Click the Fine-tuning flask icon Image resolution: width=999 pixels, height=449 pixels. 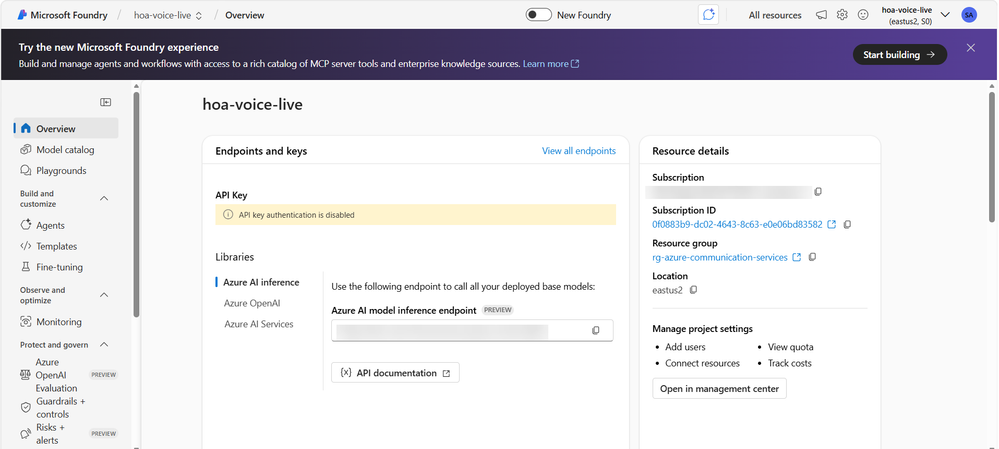coord(25,267)
